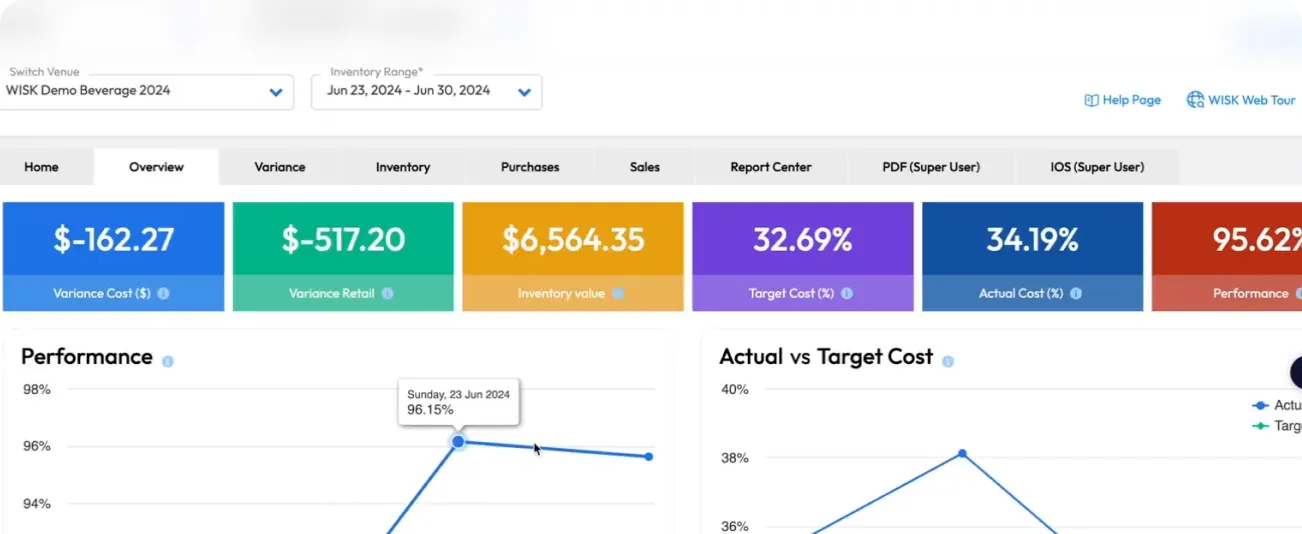
Task: Click the WISK Demo Beverage 2024 venue field
Action: tap(148, 92)
